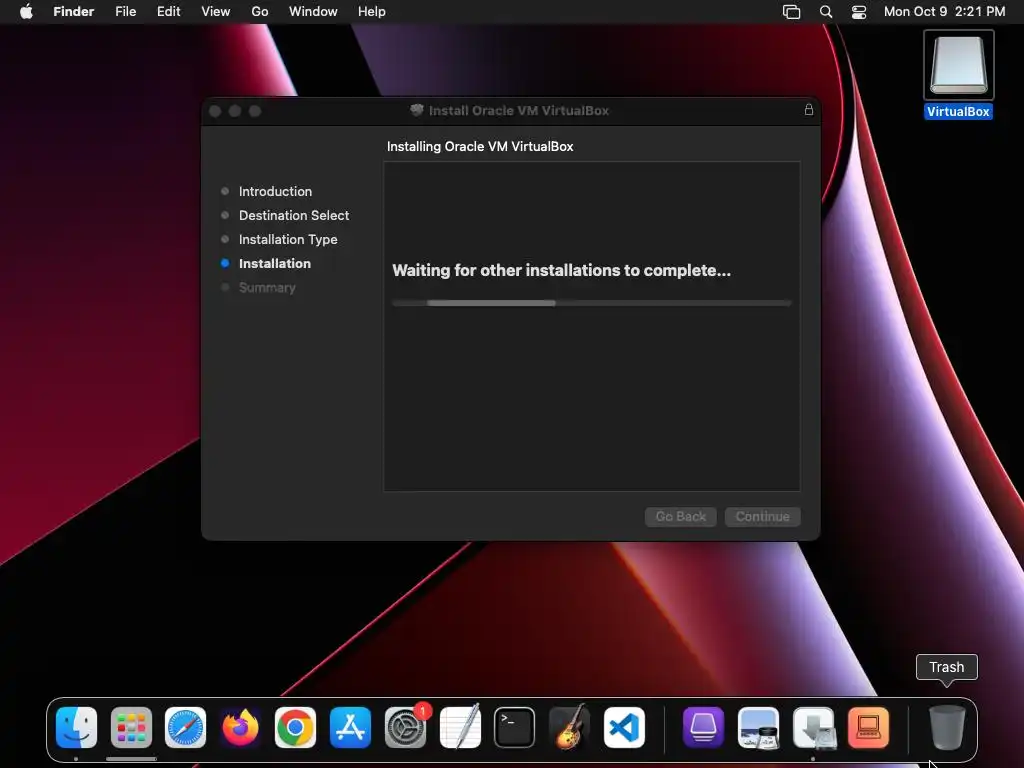Image resolution: width=1024 pixels, height=768 pixels.
Task: Open the Trash in the dock
Action: click(x=947, y=727)
